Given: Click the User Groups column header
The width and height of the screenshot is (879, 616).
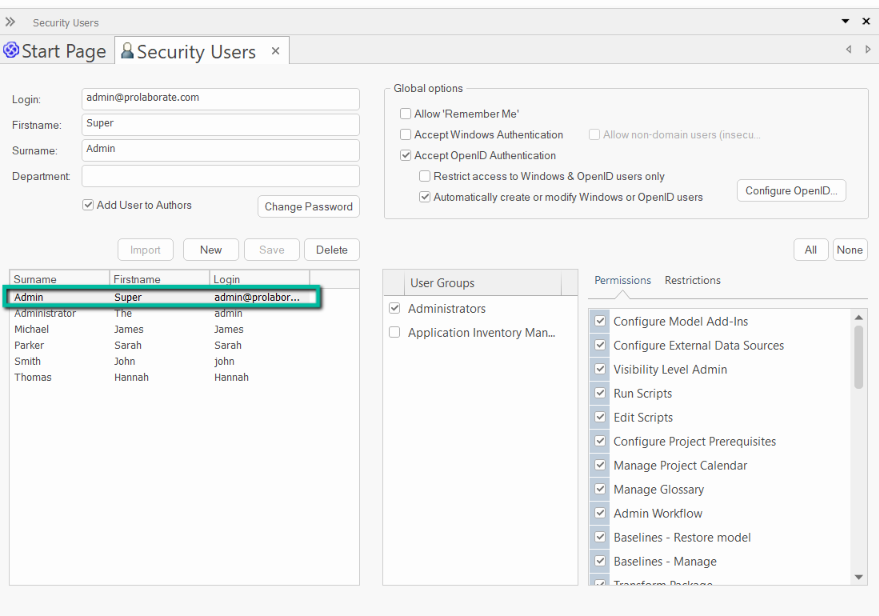Looking at the screenshot, I should point(482,283).
